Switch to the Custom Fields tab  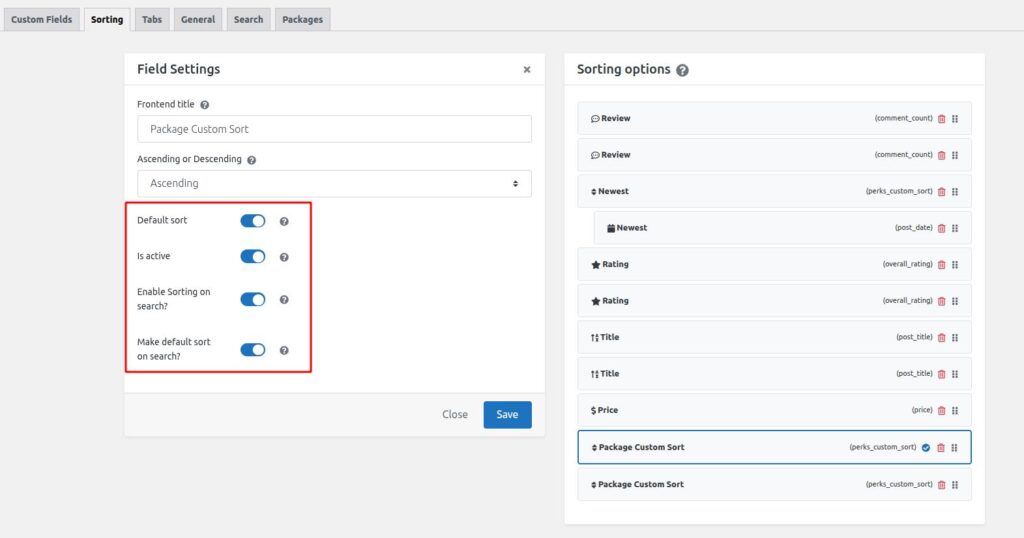tap(42, 19)
